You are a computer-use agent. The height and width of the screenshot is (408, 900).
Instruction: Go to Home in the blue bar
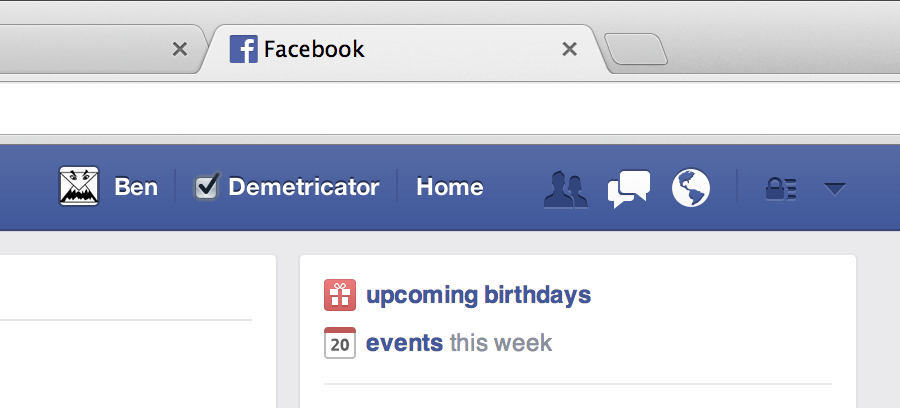449,187
